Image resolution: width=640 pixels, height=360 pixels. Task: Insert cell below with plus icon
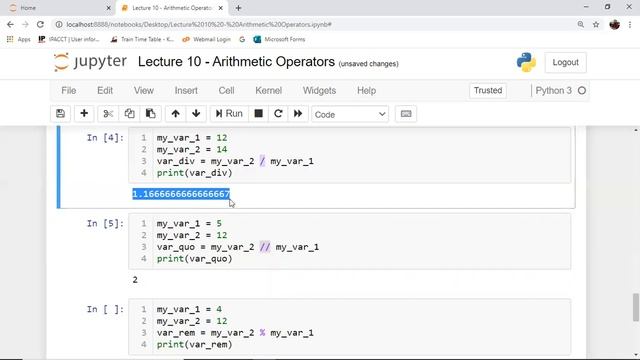(84, 114)
